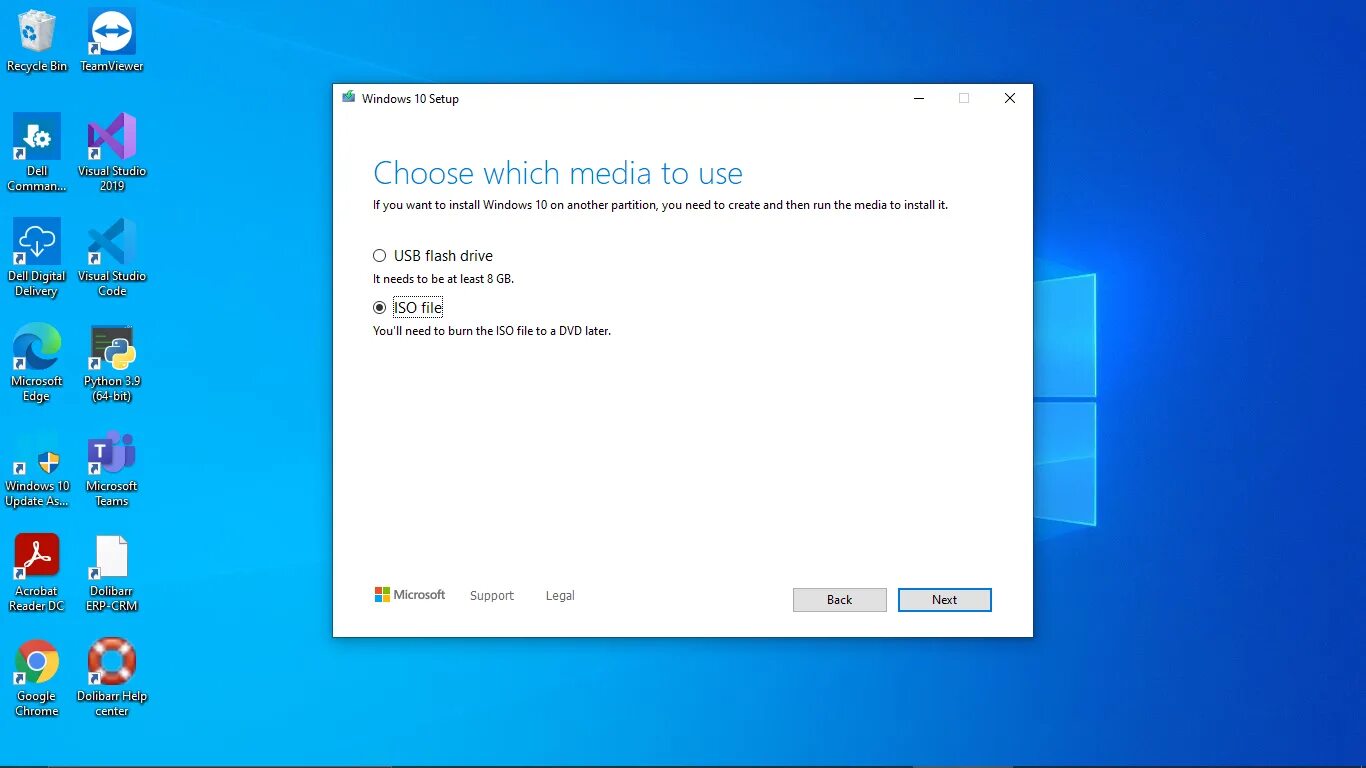This screenshot has width=1366, height=768.
Task: Open Windows 10 Update Assistant icon
Action: click(37, 468)
